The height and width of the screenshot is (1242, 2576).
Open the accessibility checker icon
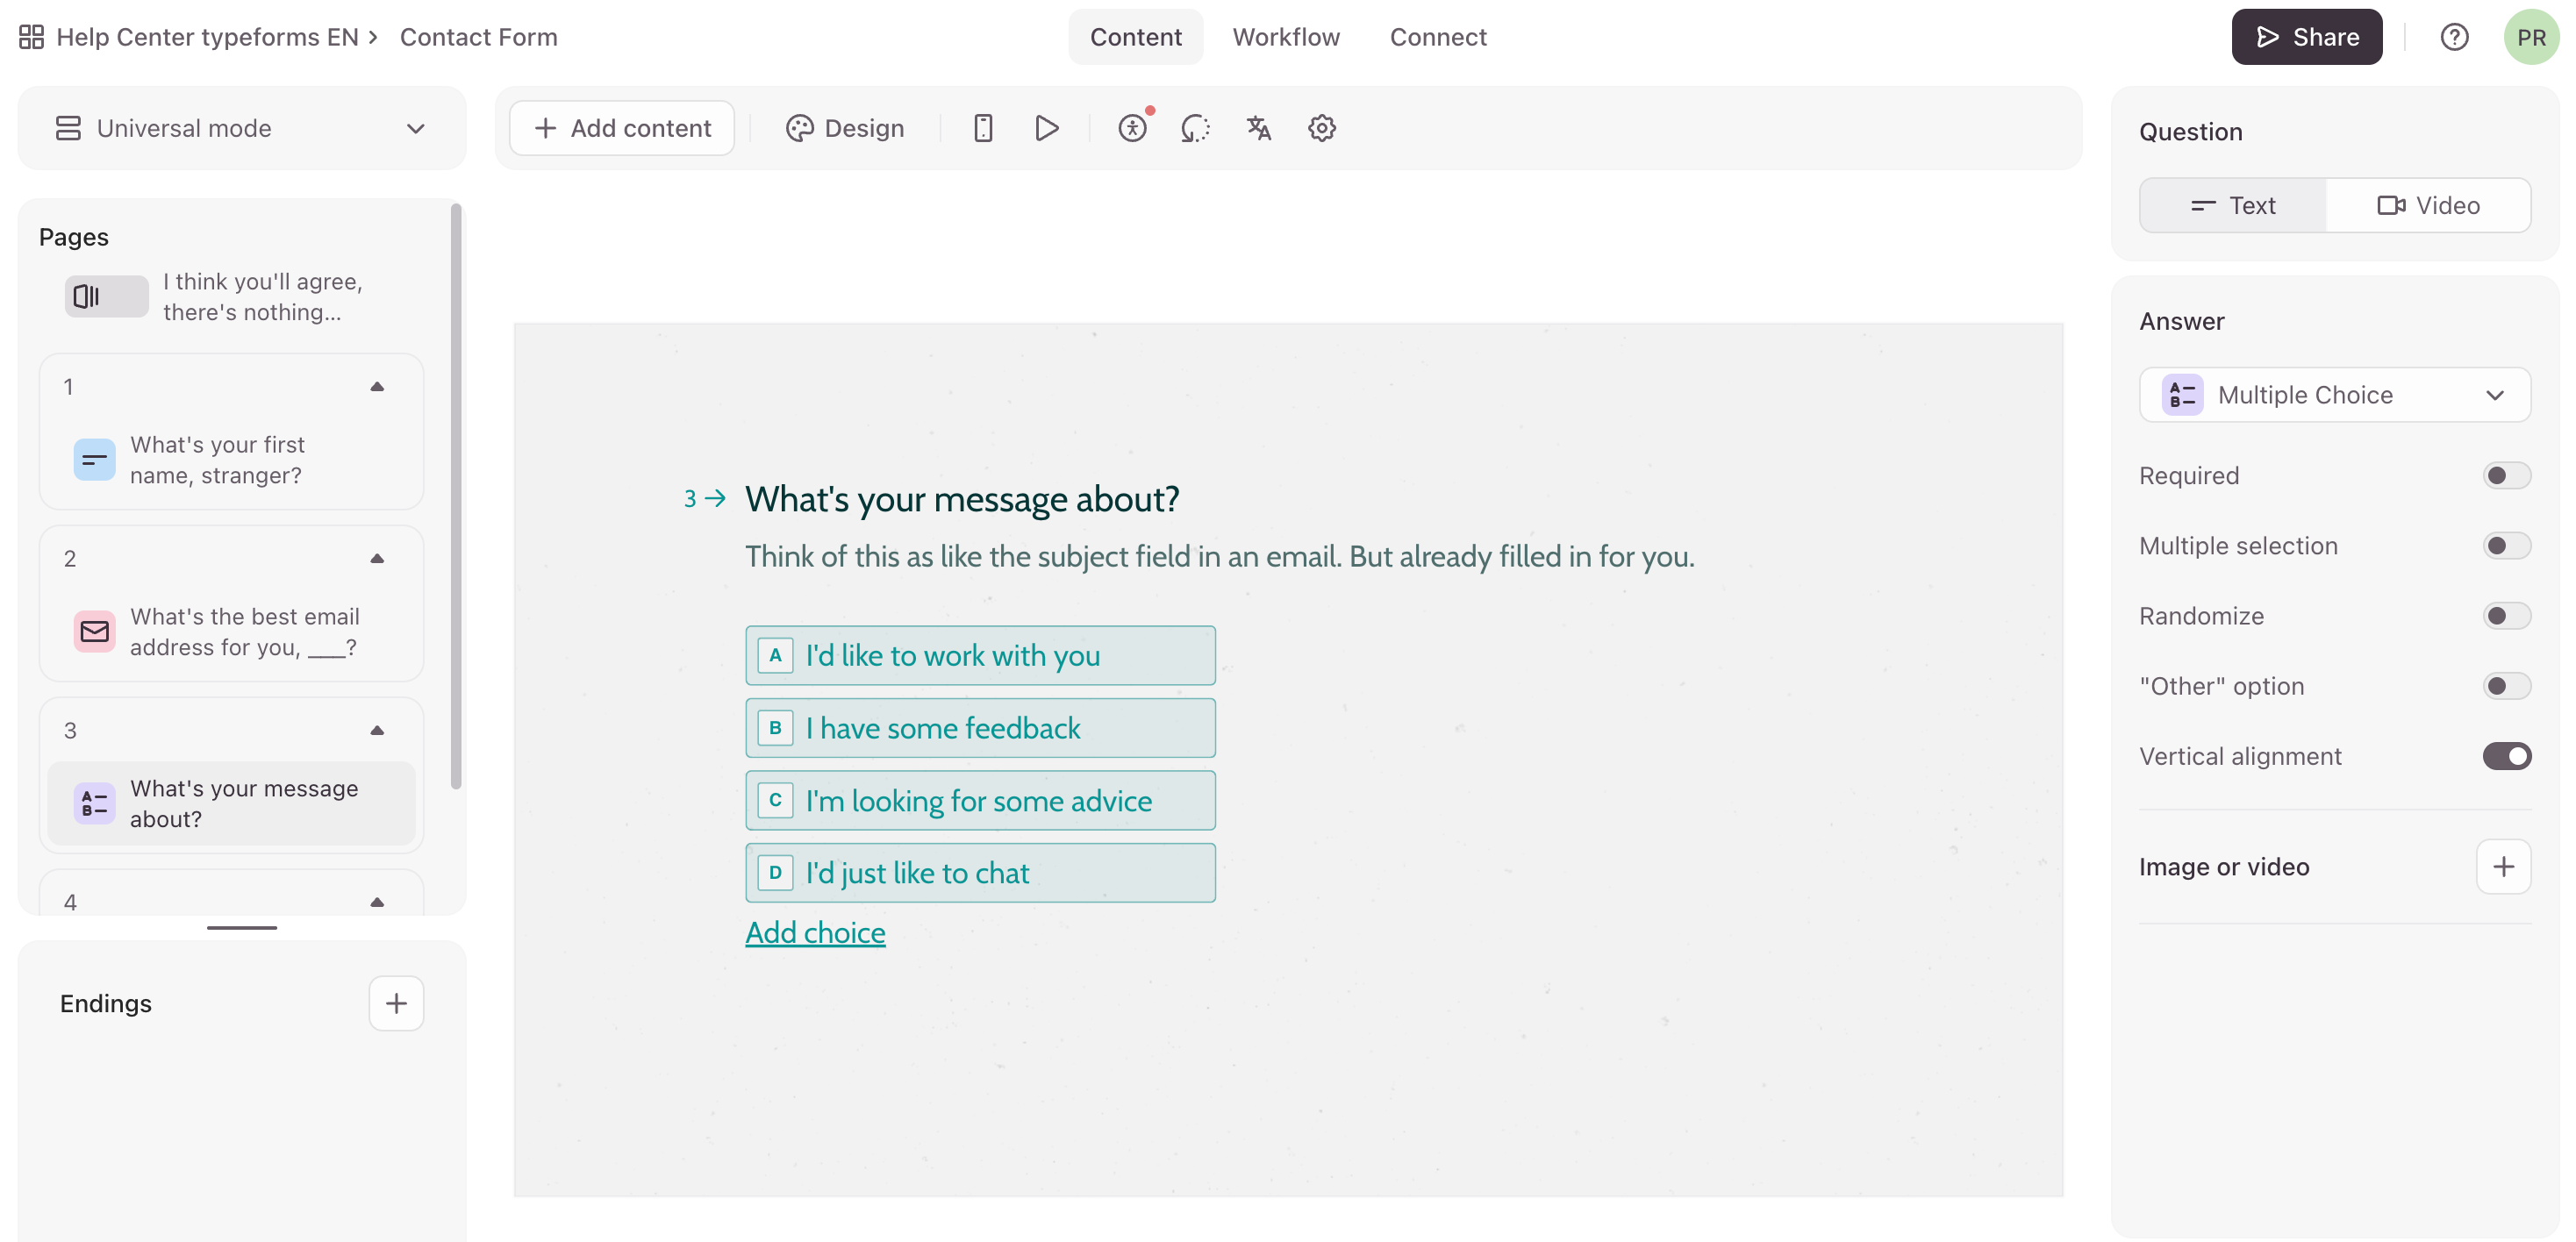[x=1132, y=128]
